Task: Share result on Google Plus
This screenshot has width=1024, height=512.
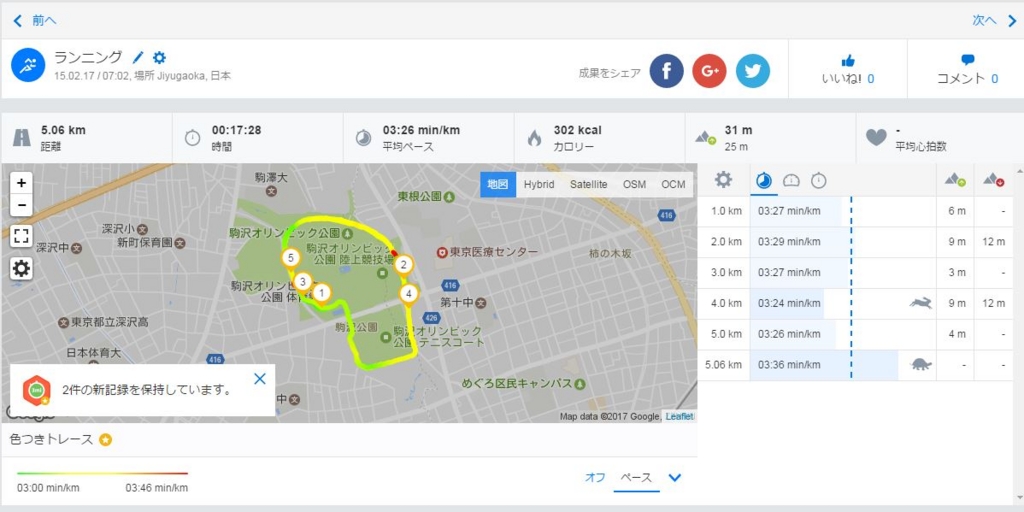Action: [x=709, y=71]
